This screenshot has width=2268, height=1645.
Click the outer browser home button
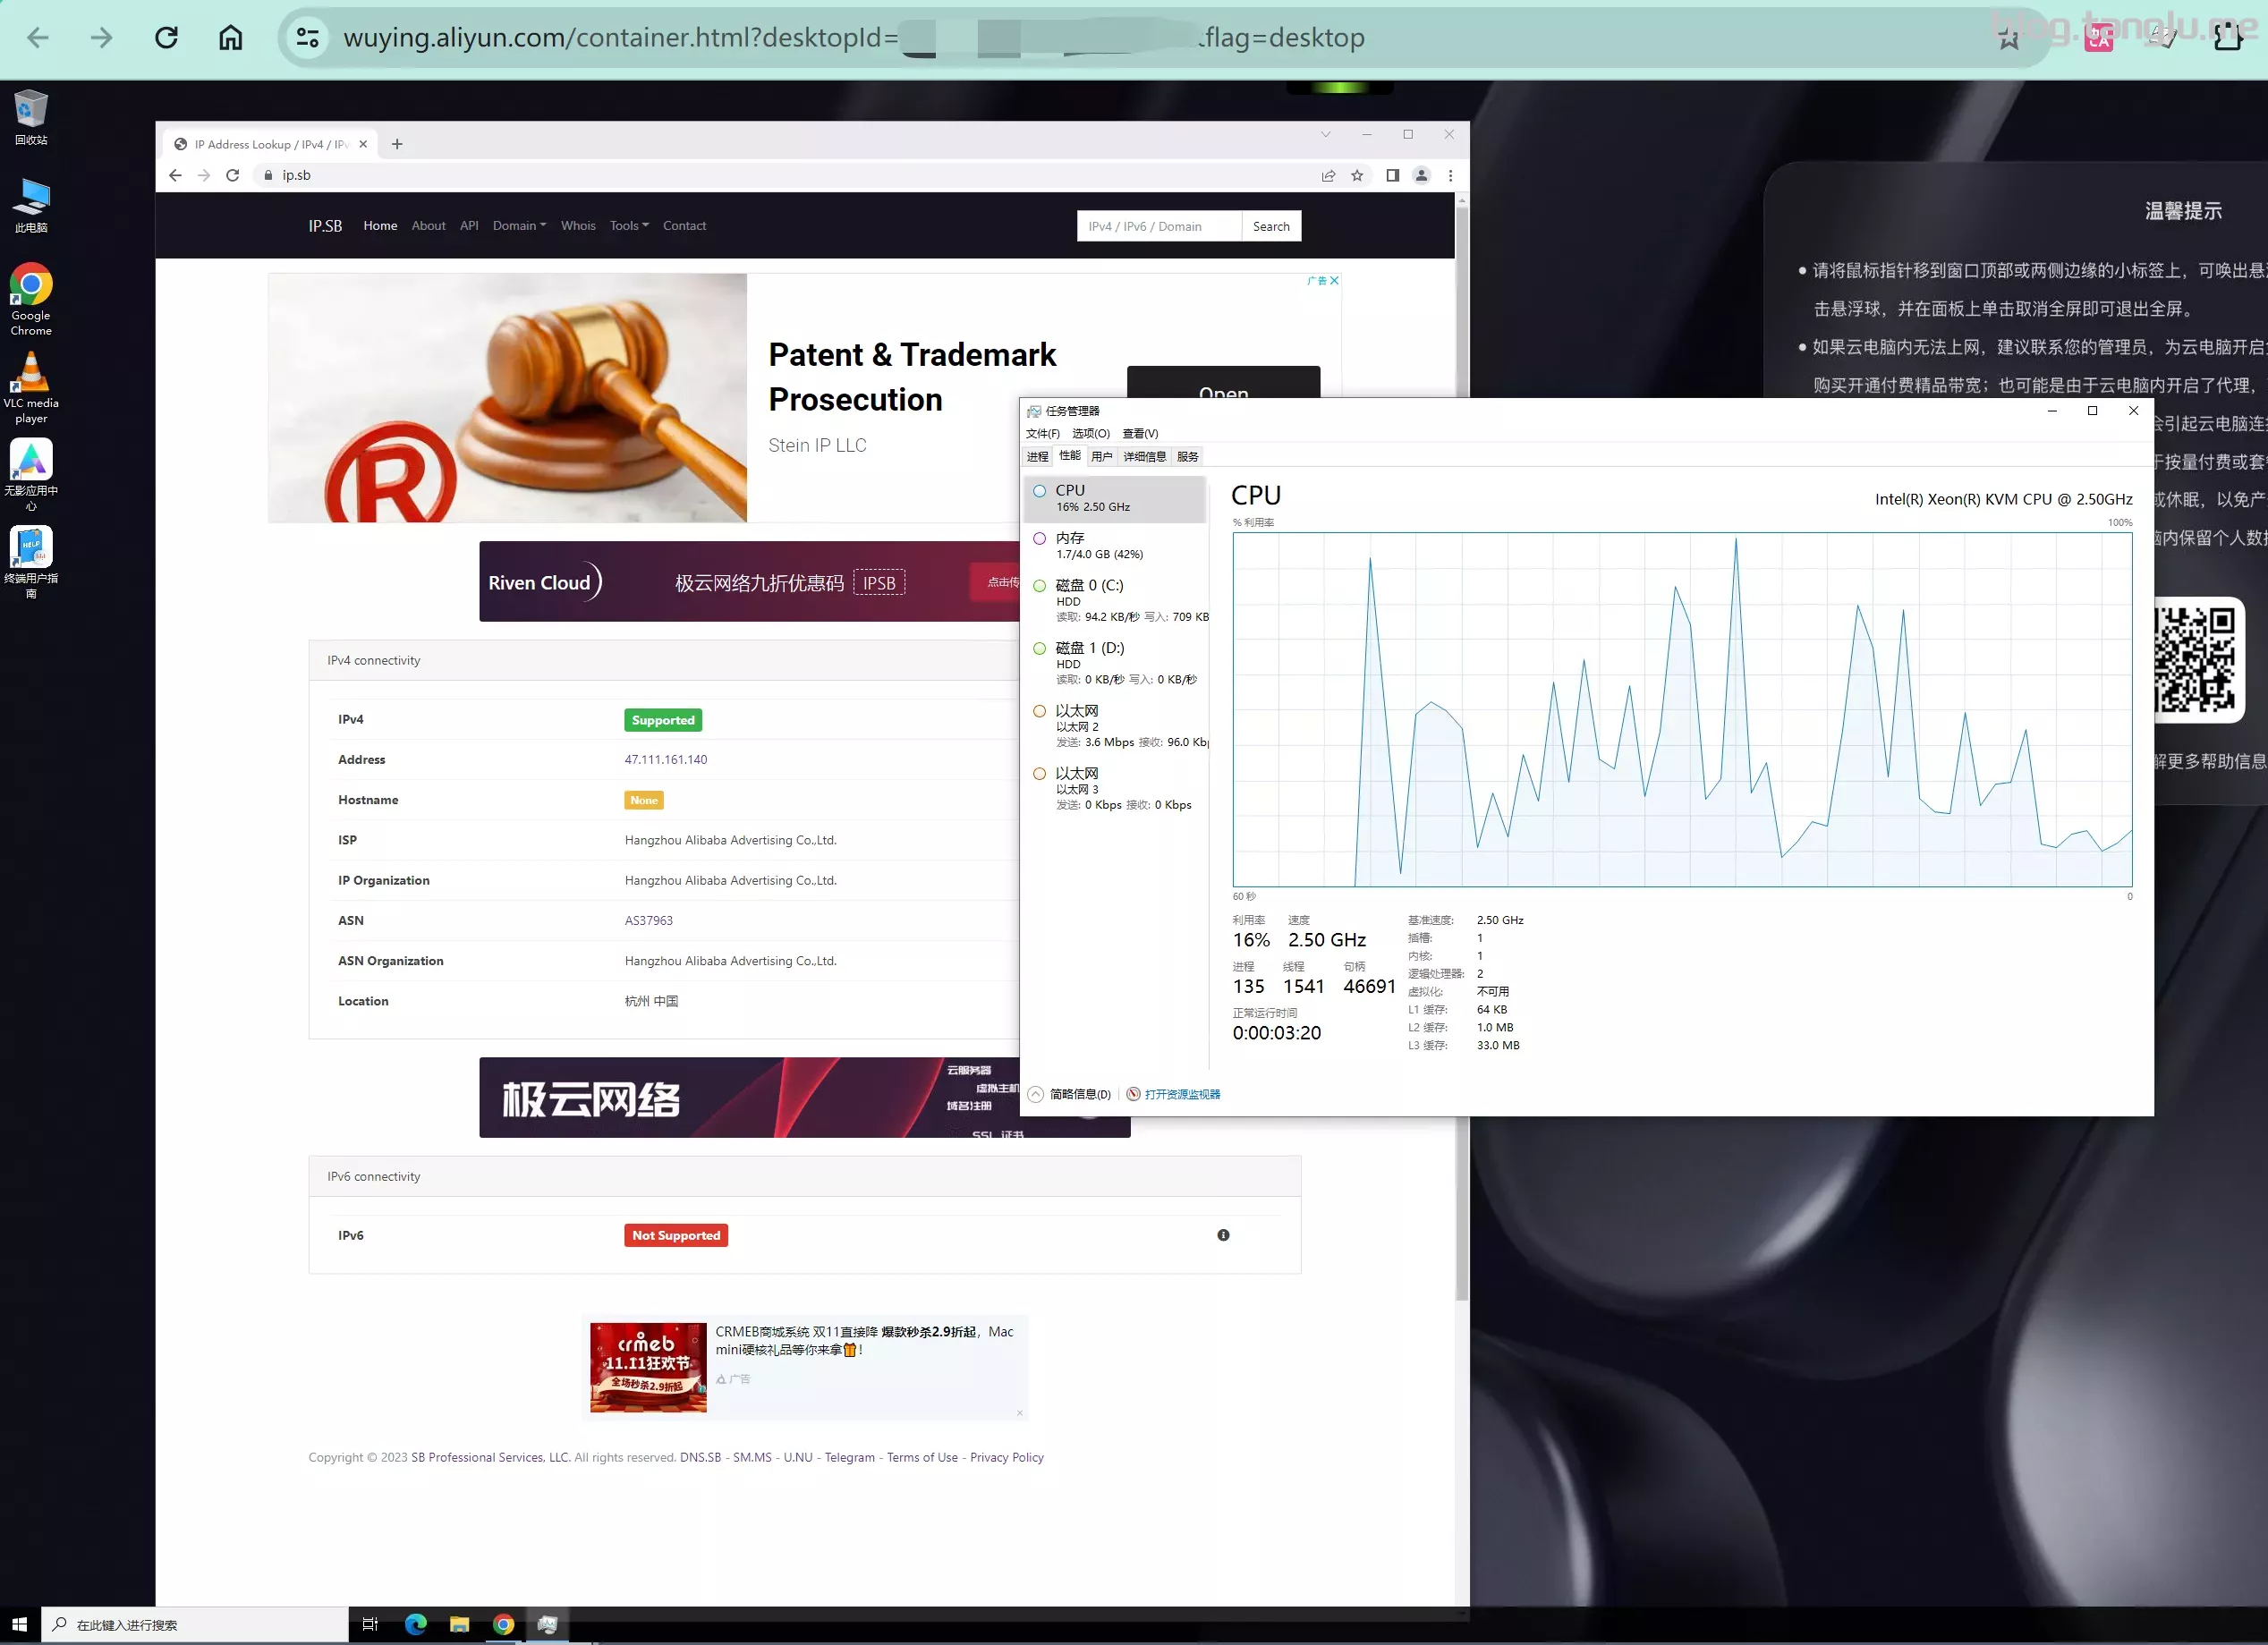click(x=231, y=38)
